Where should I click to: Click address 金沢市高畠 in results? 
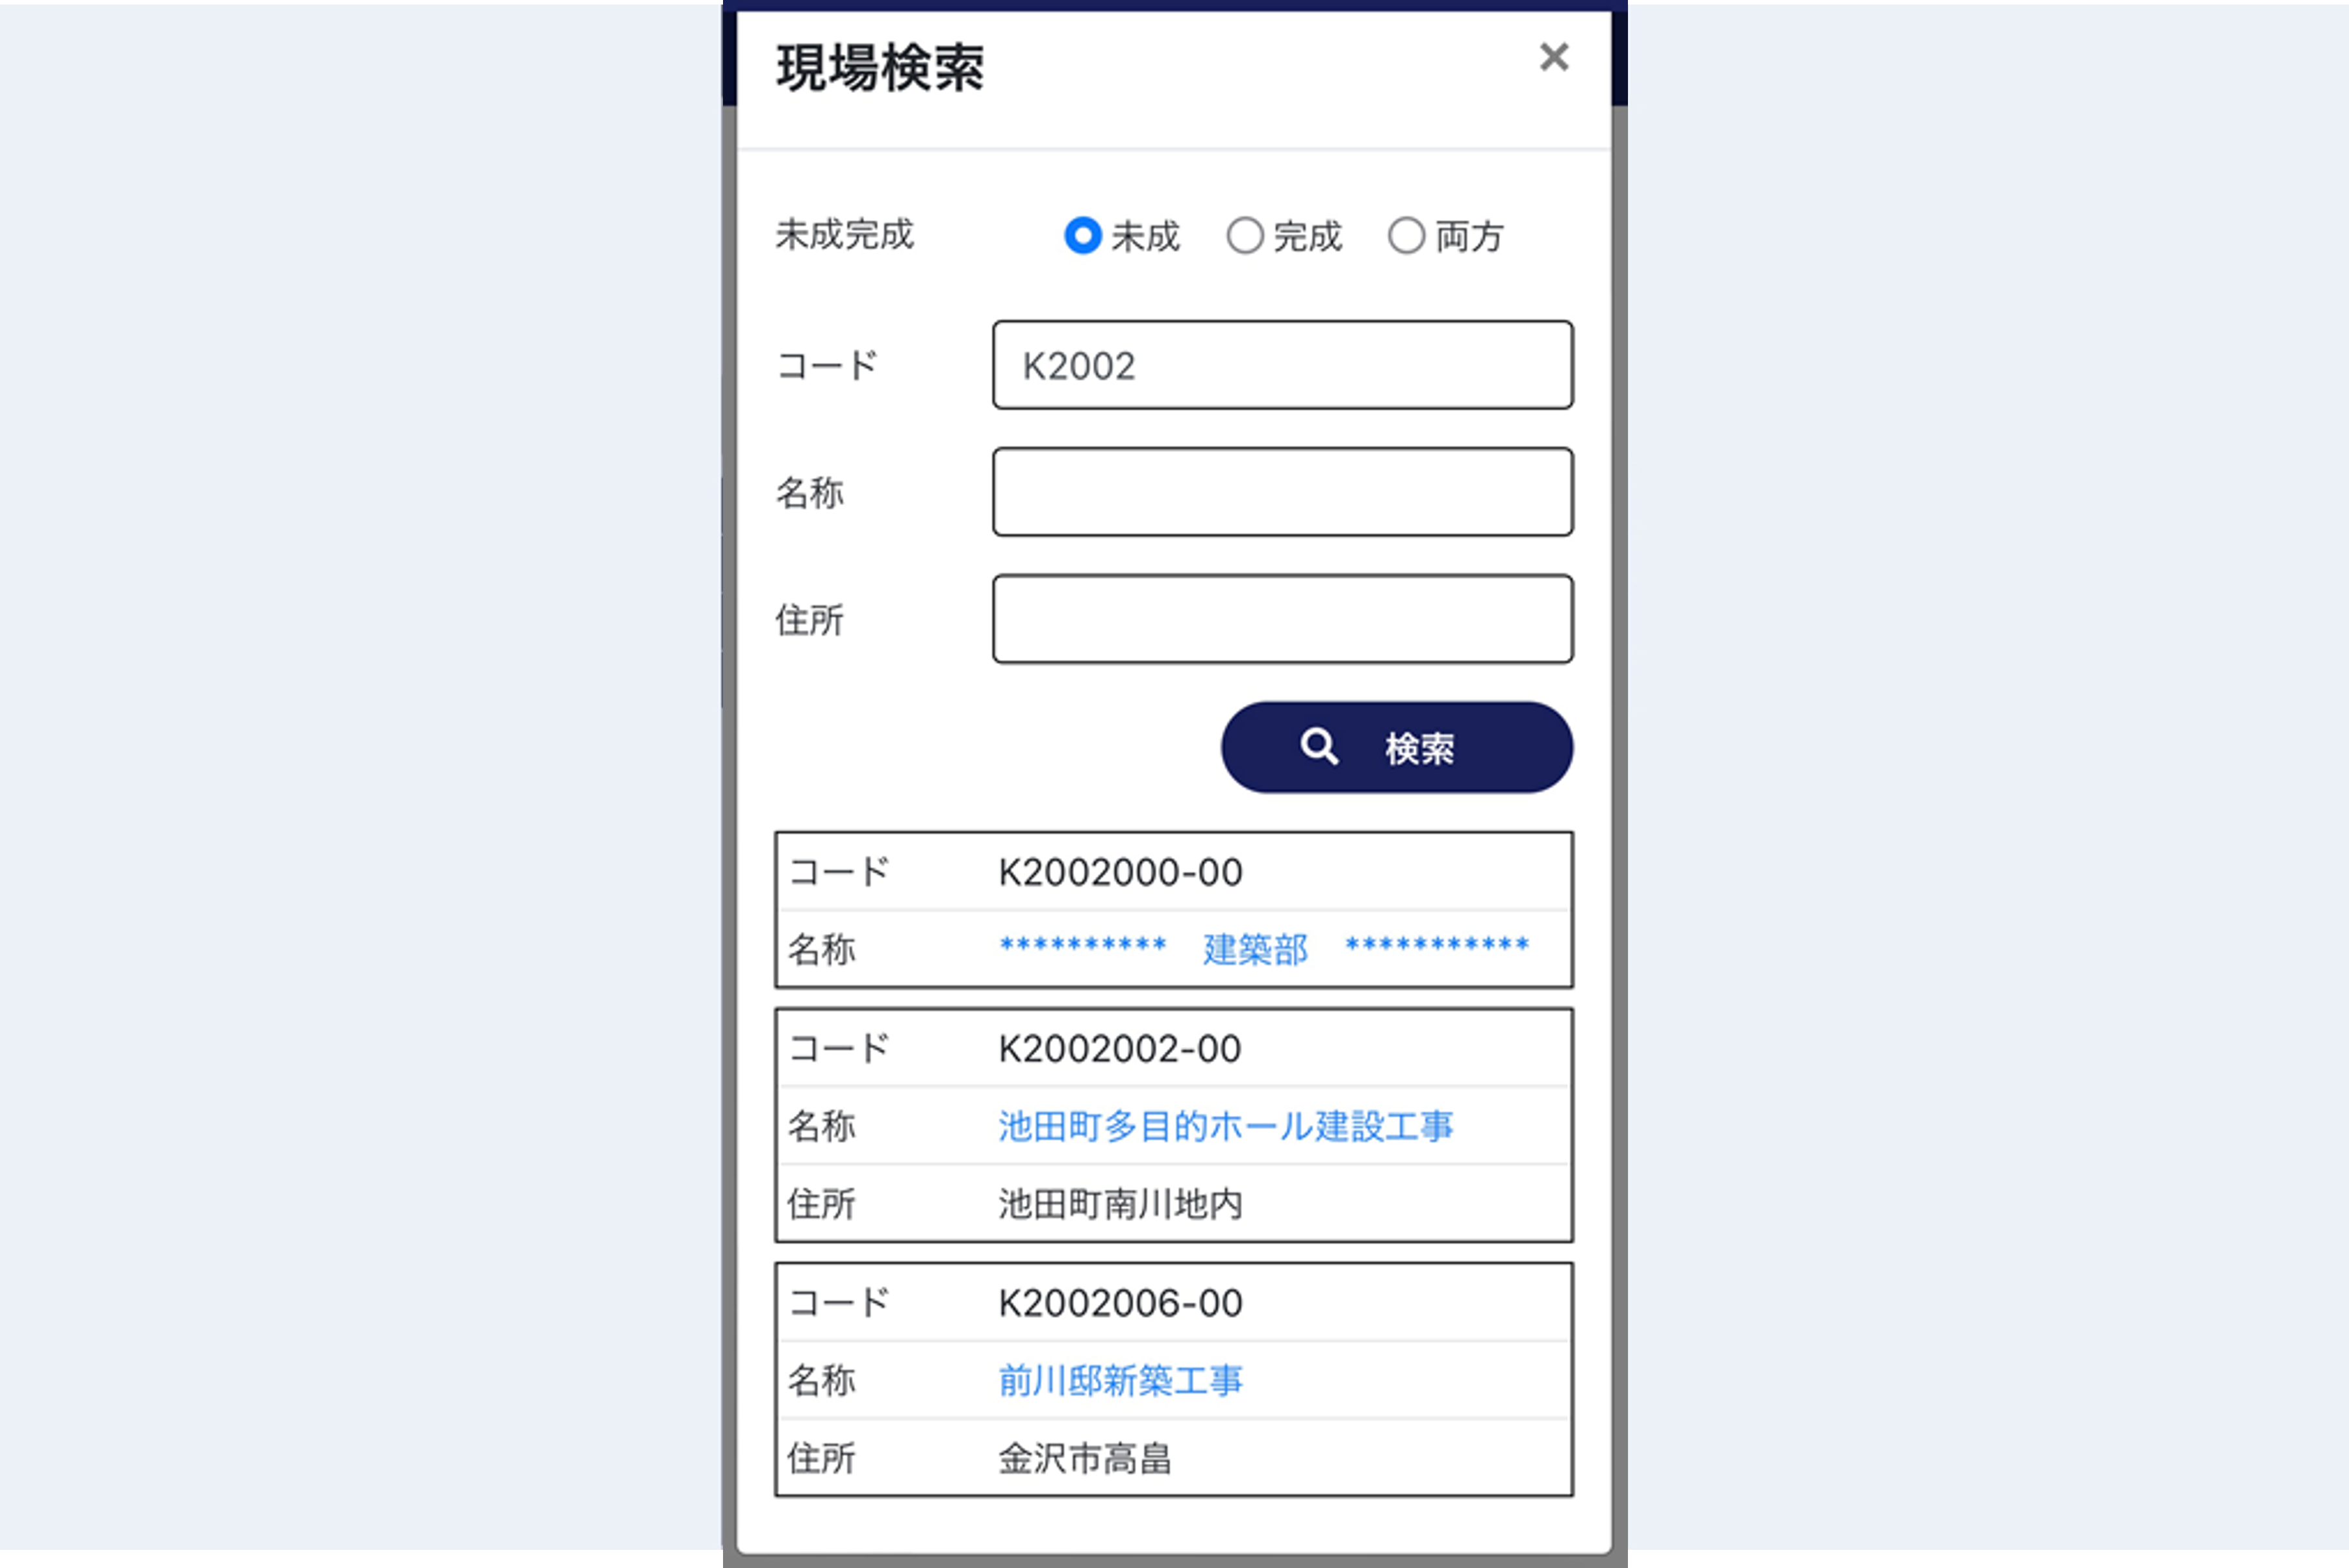click(1084, 1458)
